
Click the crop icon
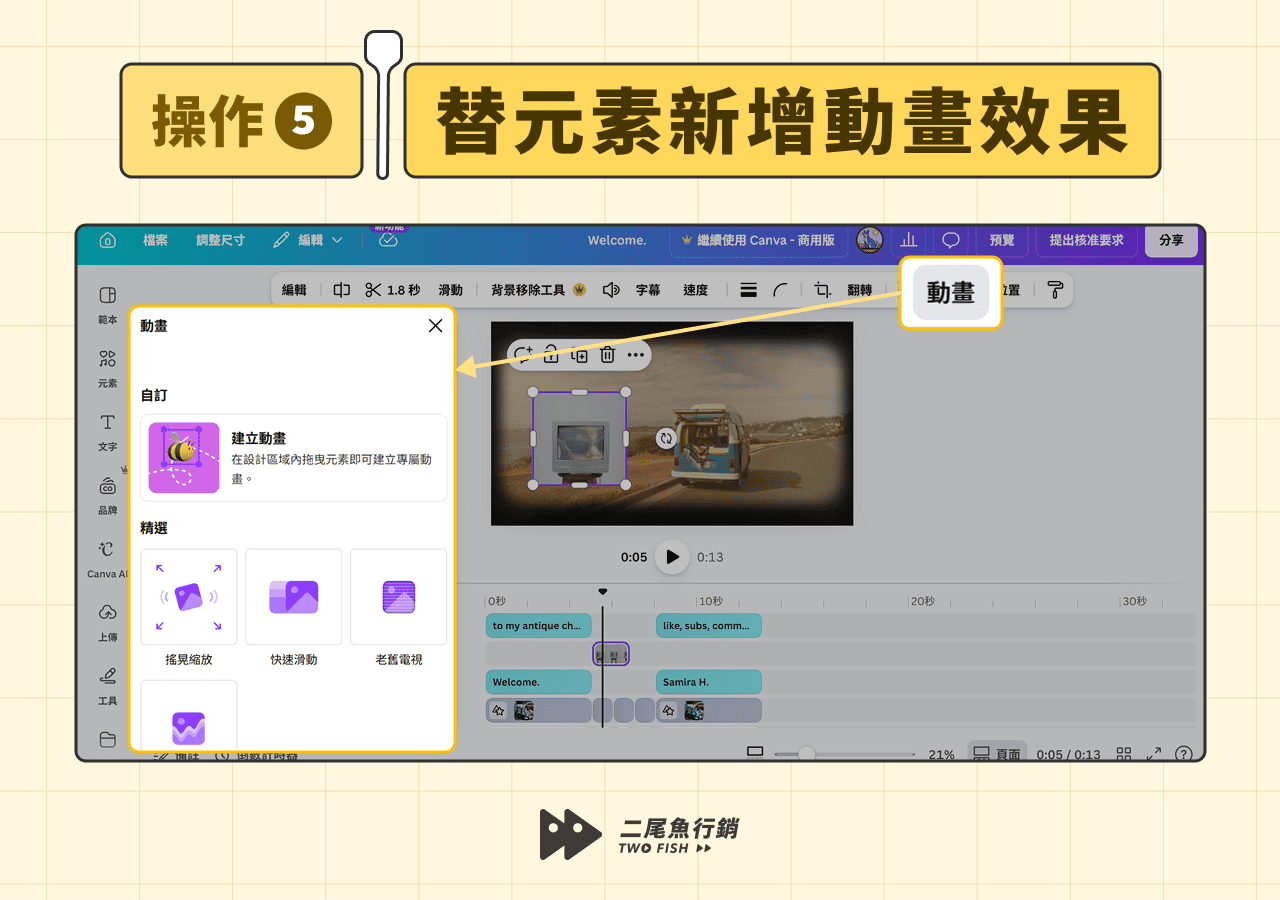(x=822, y=290)
